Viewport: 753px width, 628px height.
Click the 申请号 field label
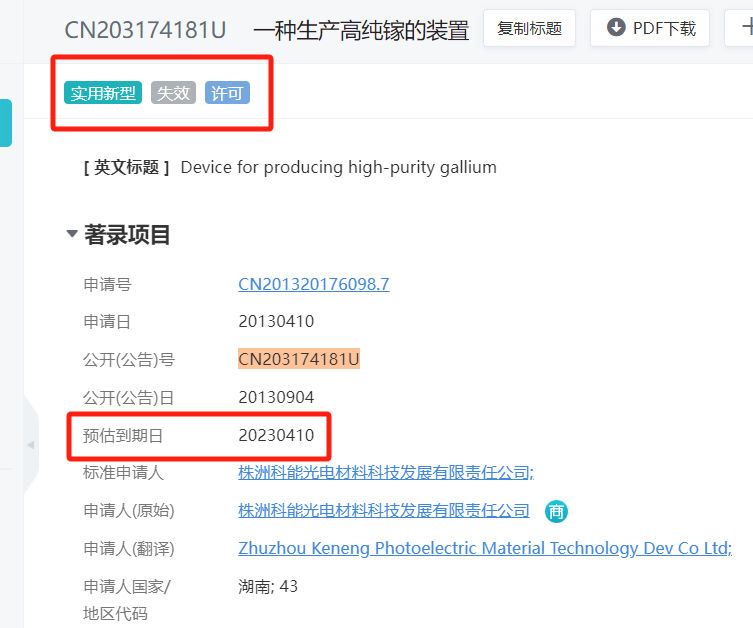tap(107, 284)
